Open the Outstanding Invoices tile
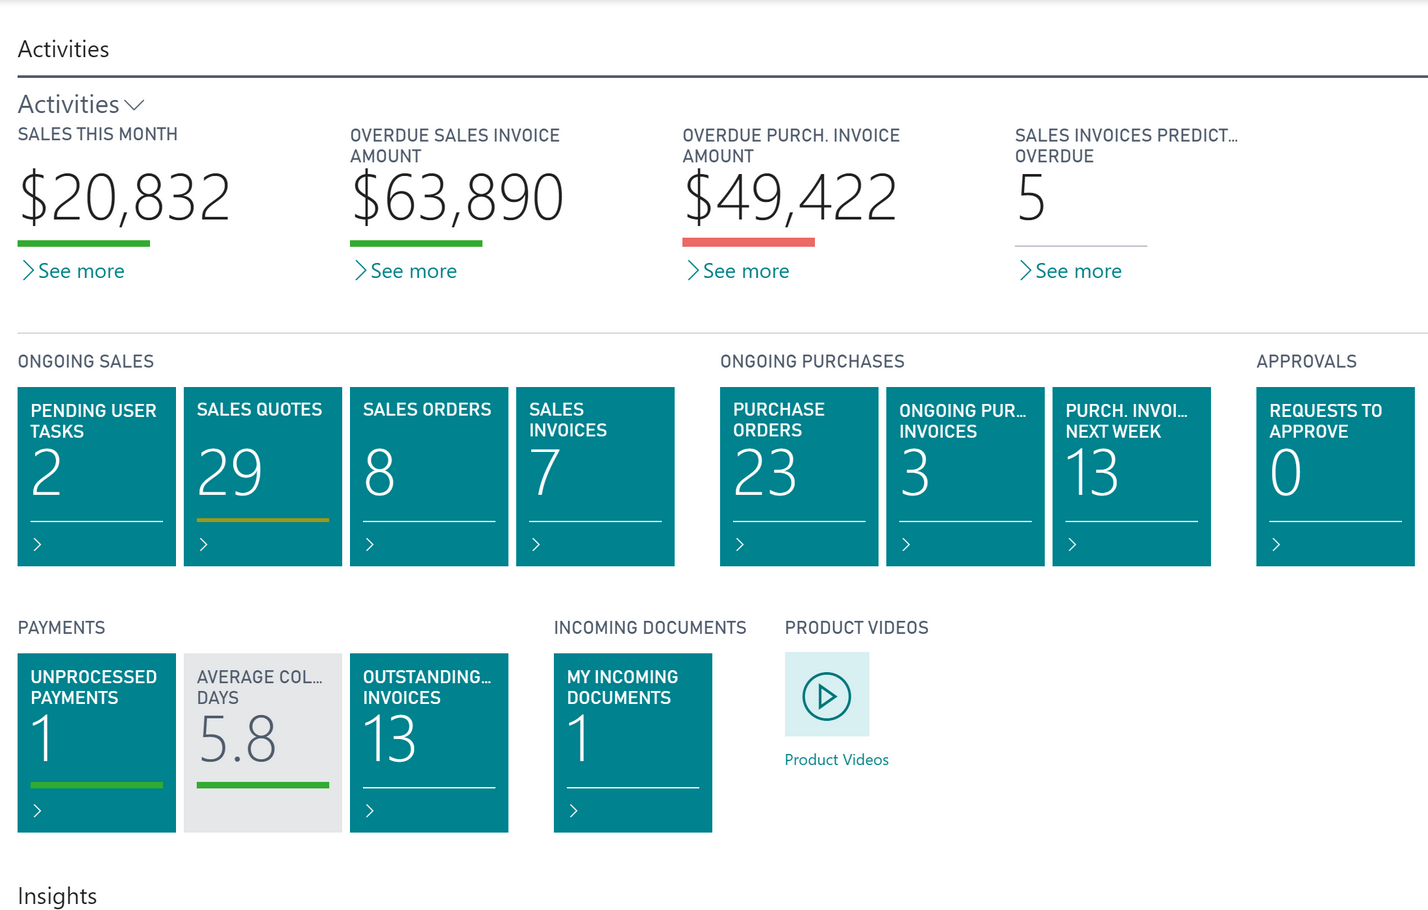Image resolution: width=1428 pixels, height=910 pixels. pos(429,743)
